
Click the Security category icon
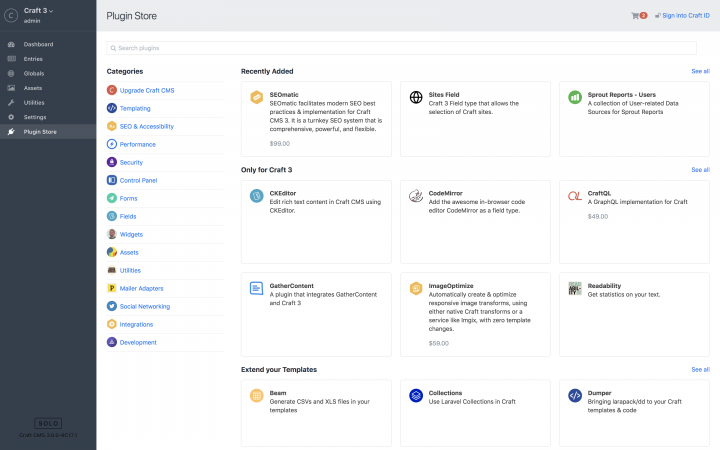click(x=112, y=162)
